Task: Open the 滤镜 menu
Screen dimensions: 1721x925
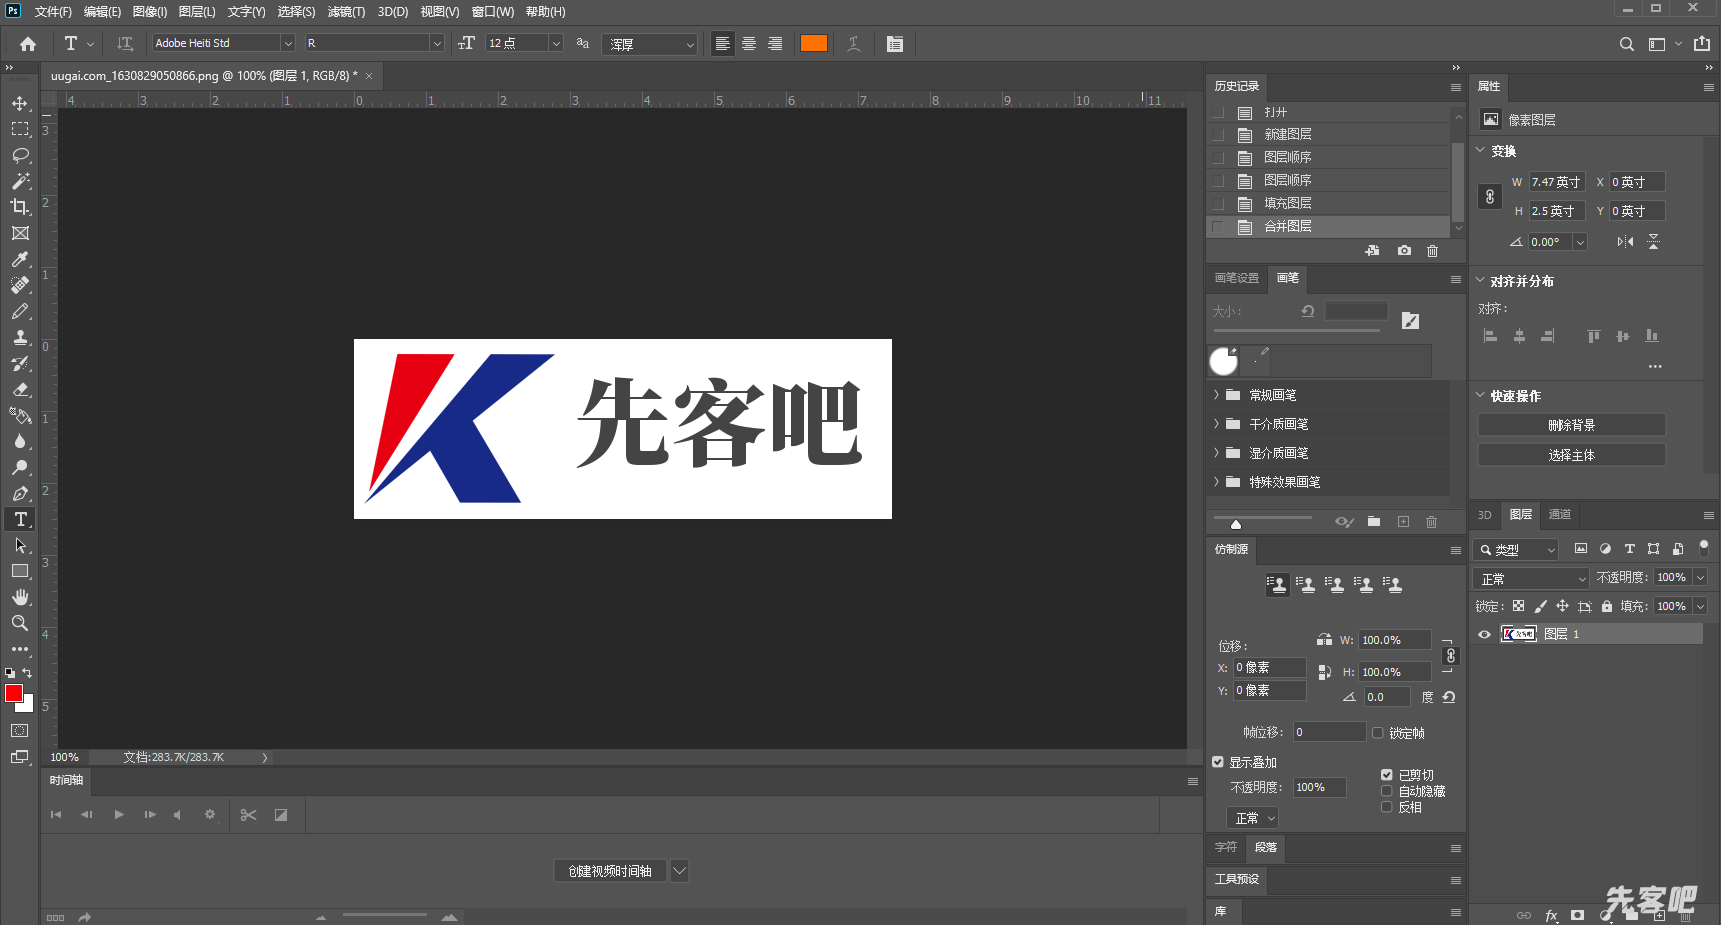Action: click(345, 11)
